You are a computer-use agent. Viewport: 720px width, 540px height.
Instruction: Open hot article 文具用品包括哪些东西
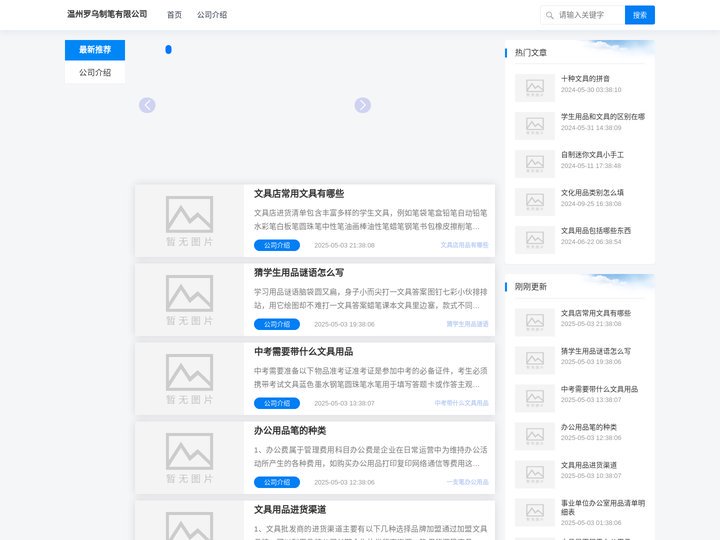click(x=596, y=231)
